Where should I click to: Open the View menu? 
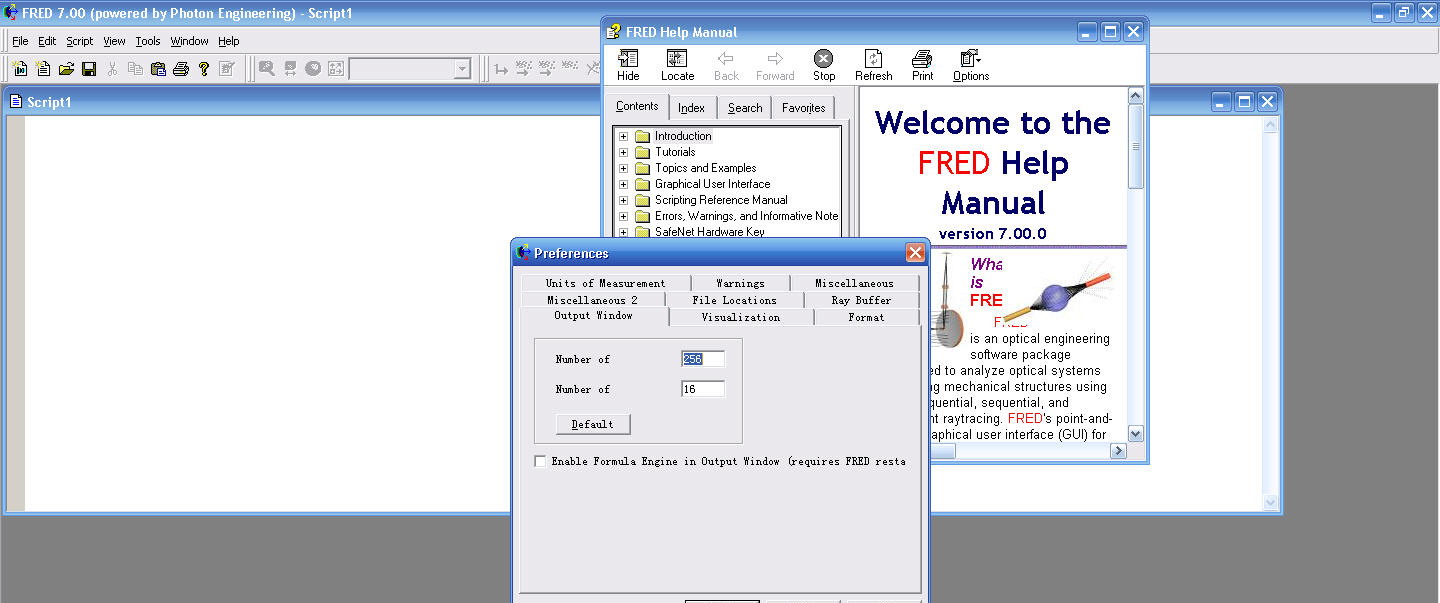point(115,41)
